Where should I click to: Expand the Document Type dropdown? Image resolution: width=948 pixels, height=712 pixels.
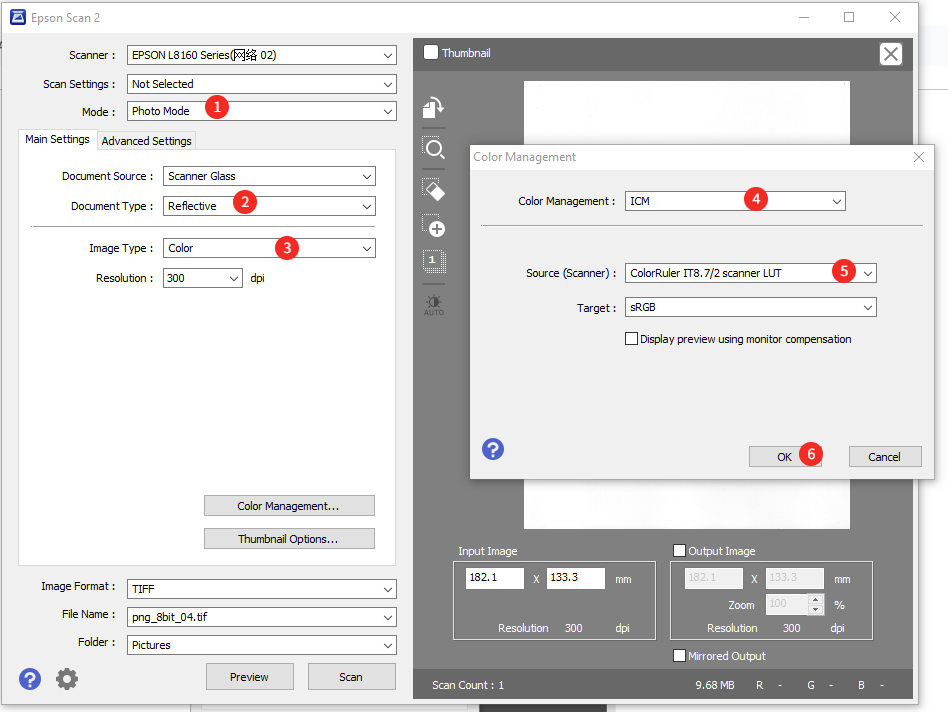(269, 206)
